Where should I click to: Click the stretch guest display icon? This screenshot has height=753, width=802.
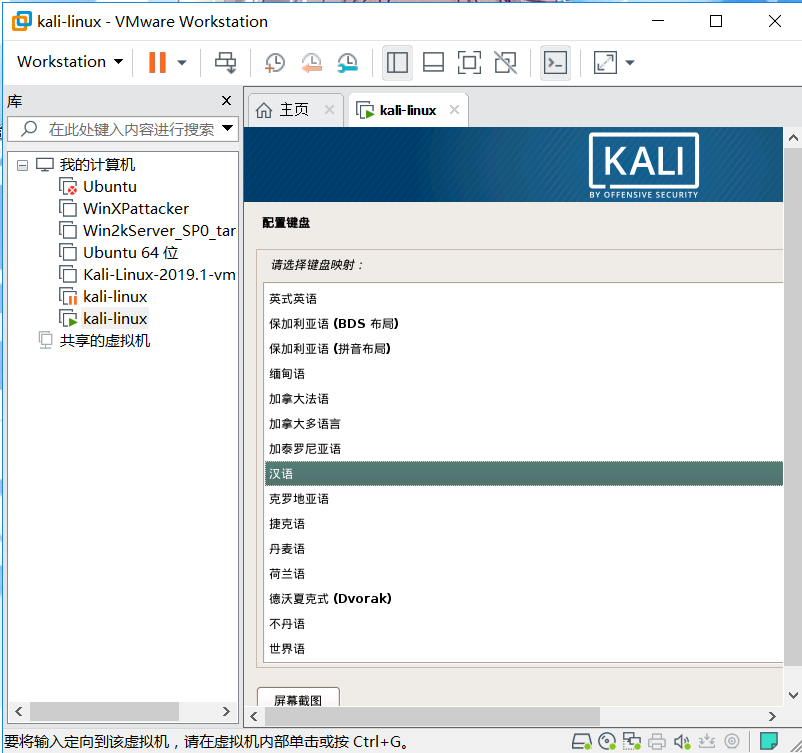tap(605, 62)
